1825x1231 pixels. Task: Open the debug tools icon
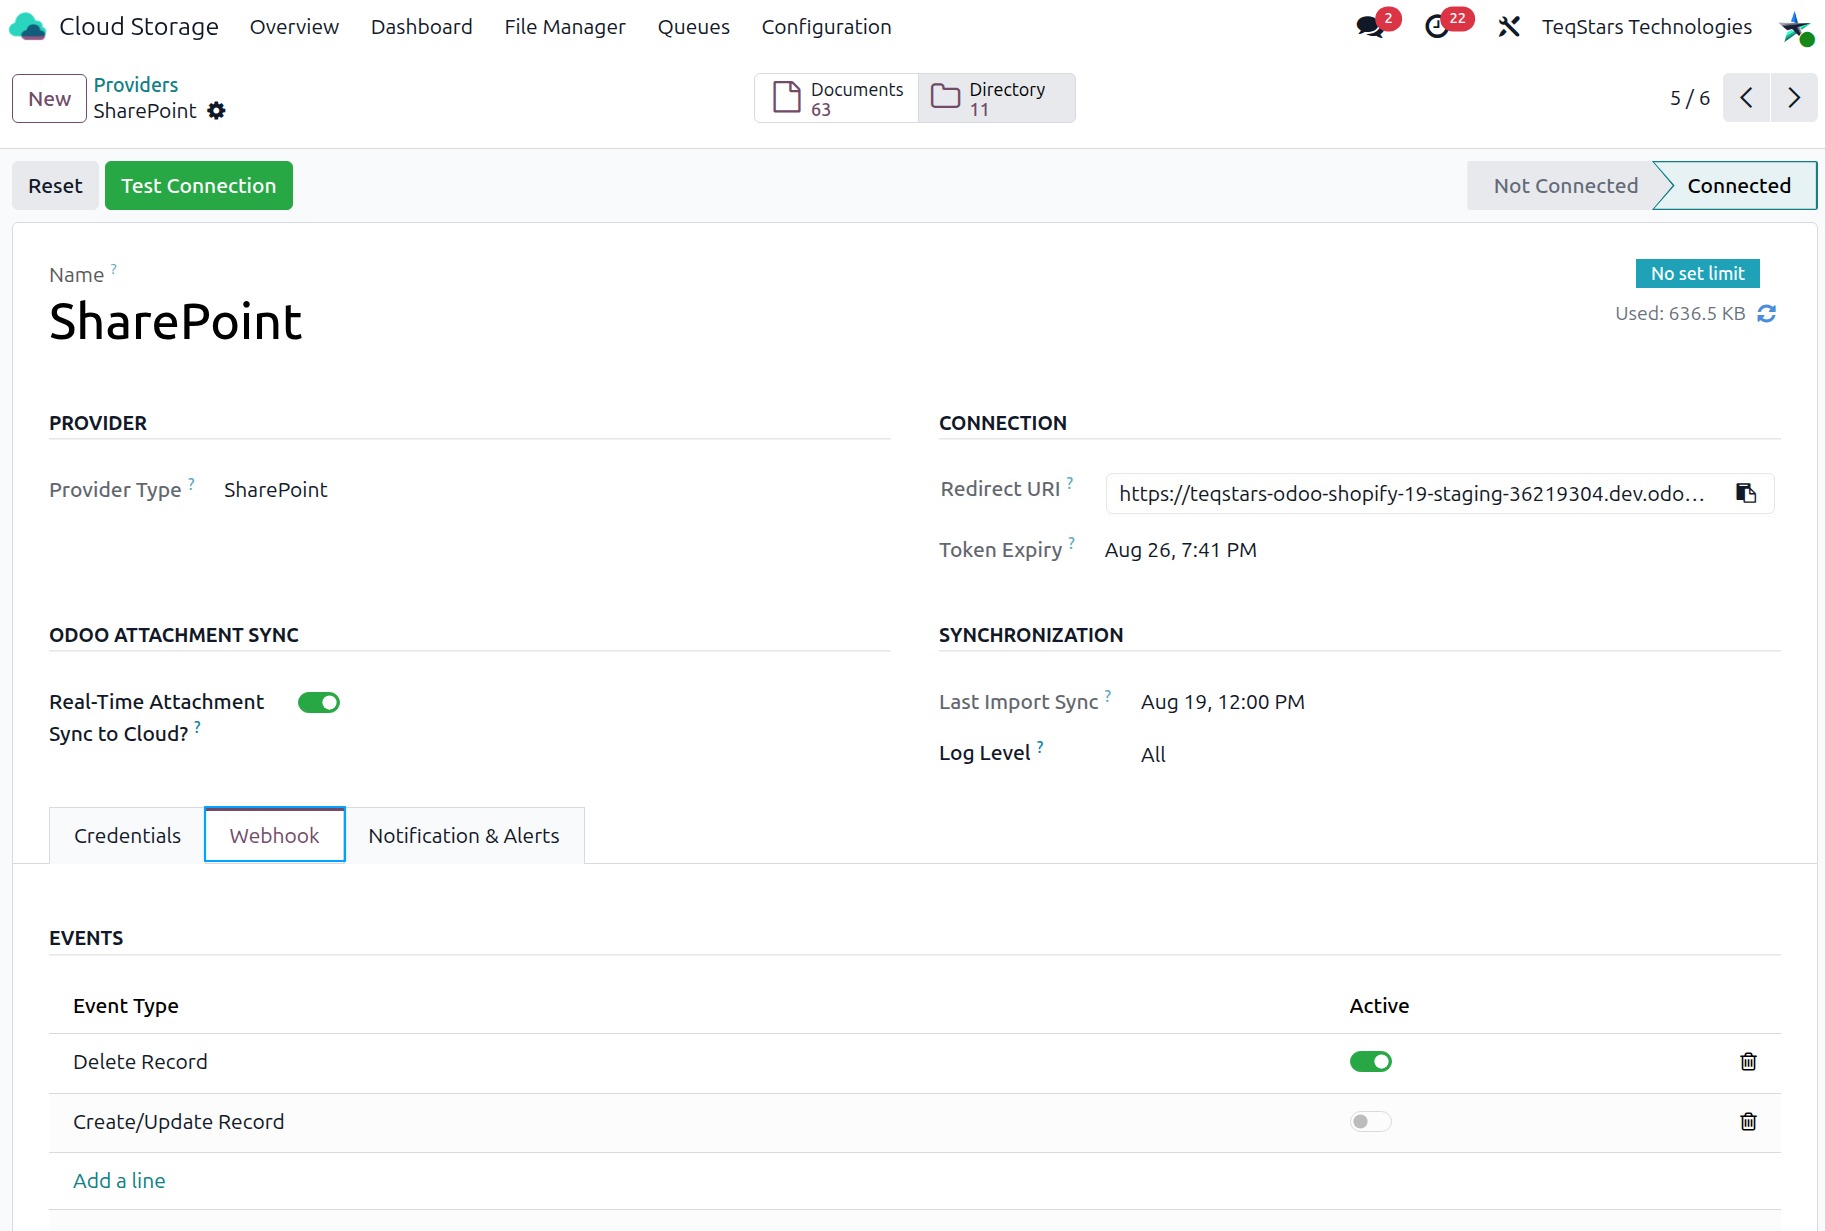click(x=1509, y=27)
